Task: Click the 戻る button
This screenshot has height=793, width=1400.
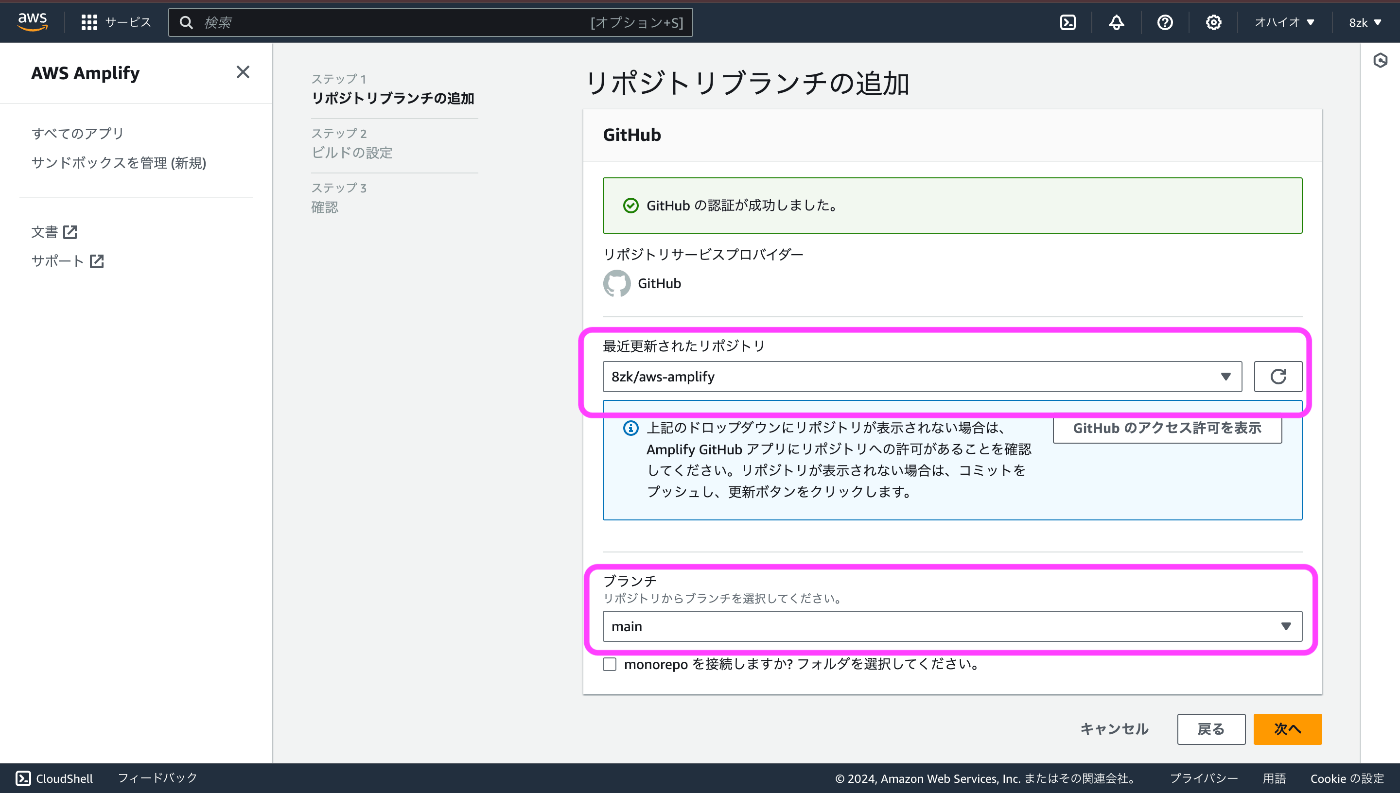Action: [x=1211, y=729]
